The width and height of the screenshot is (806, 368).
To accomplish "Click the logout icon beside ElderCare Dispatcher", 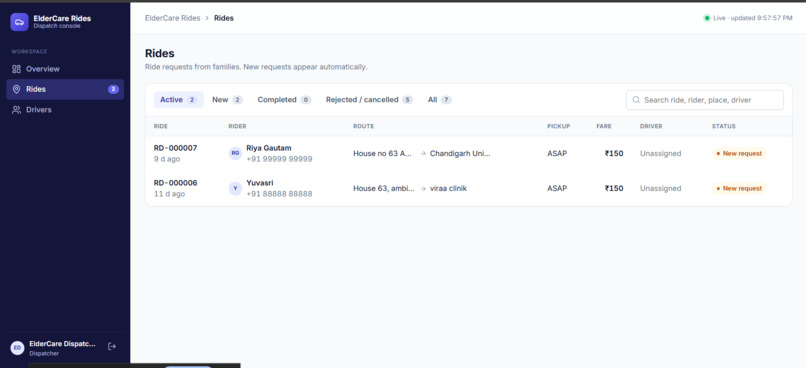I will point(112,347).
